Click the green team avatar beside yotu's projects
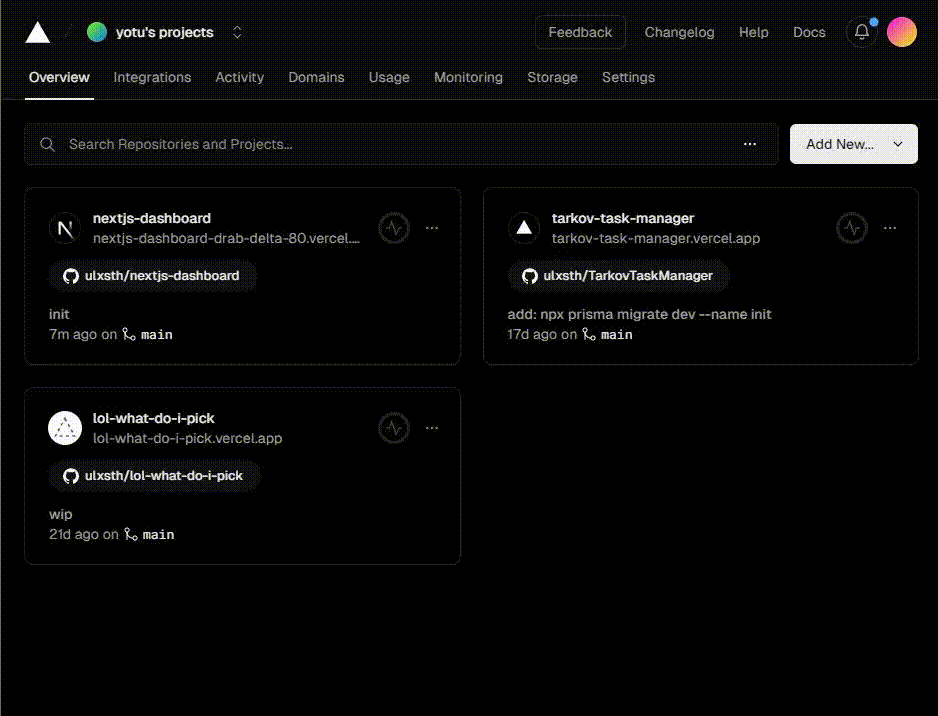The height and width of the screenshot is (716, 938). (97, 32)
